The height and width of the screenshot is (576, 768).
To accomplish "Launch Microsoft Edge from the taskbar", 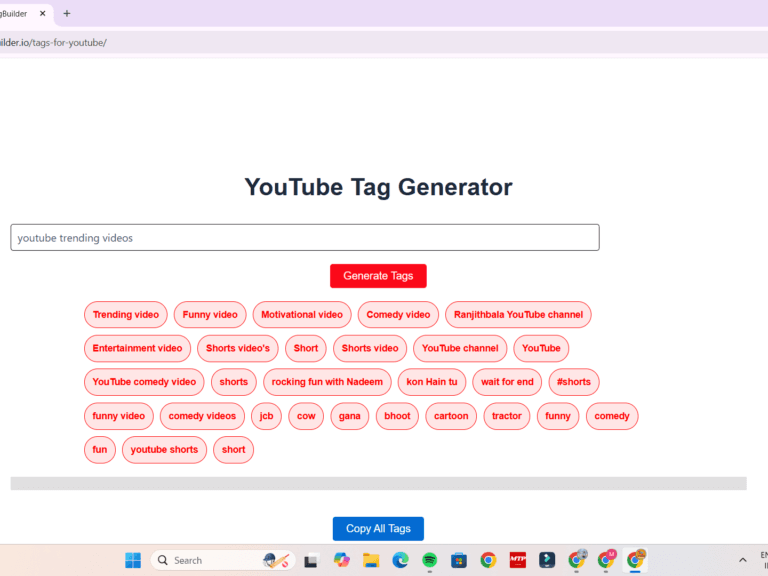I will coord(400,560).
